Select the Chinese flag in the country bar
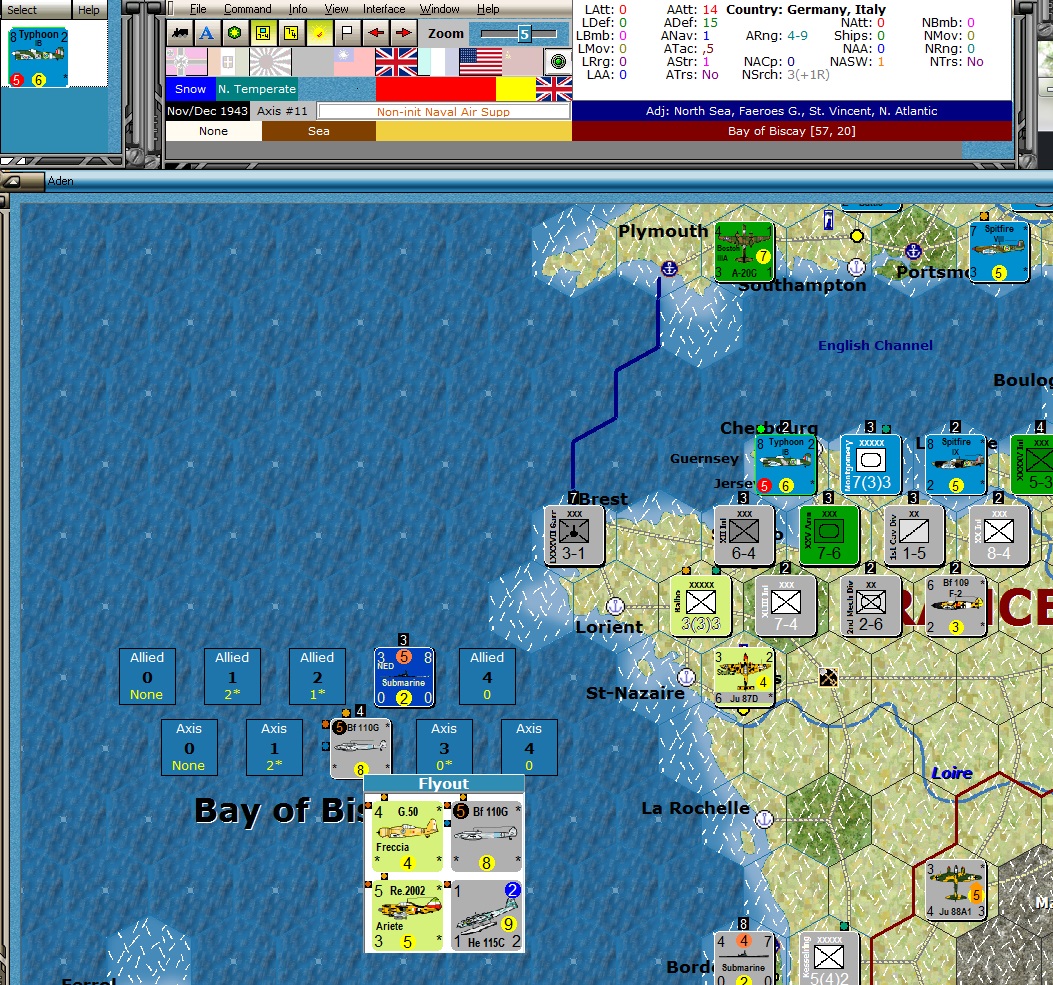 tap(354, 62)
